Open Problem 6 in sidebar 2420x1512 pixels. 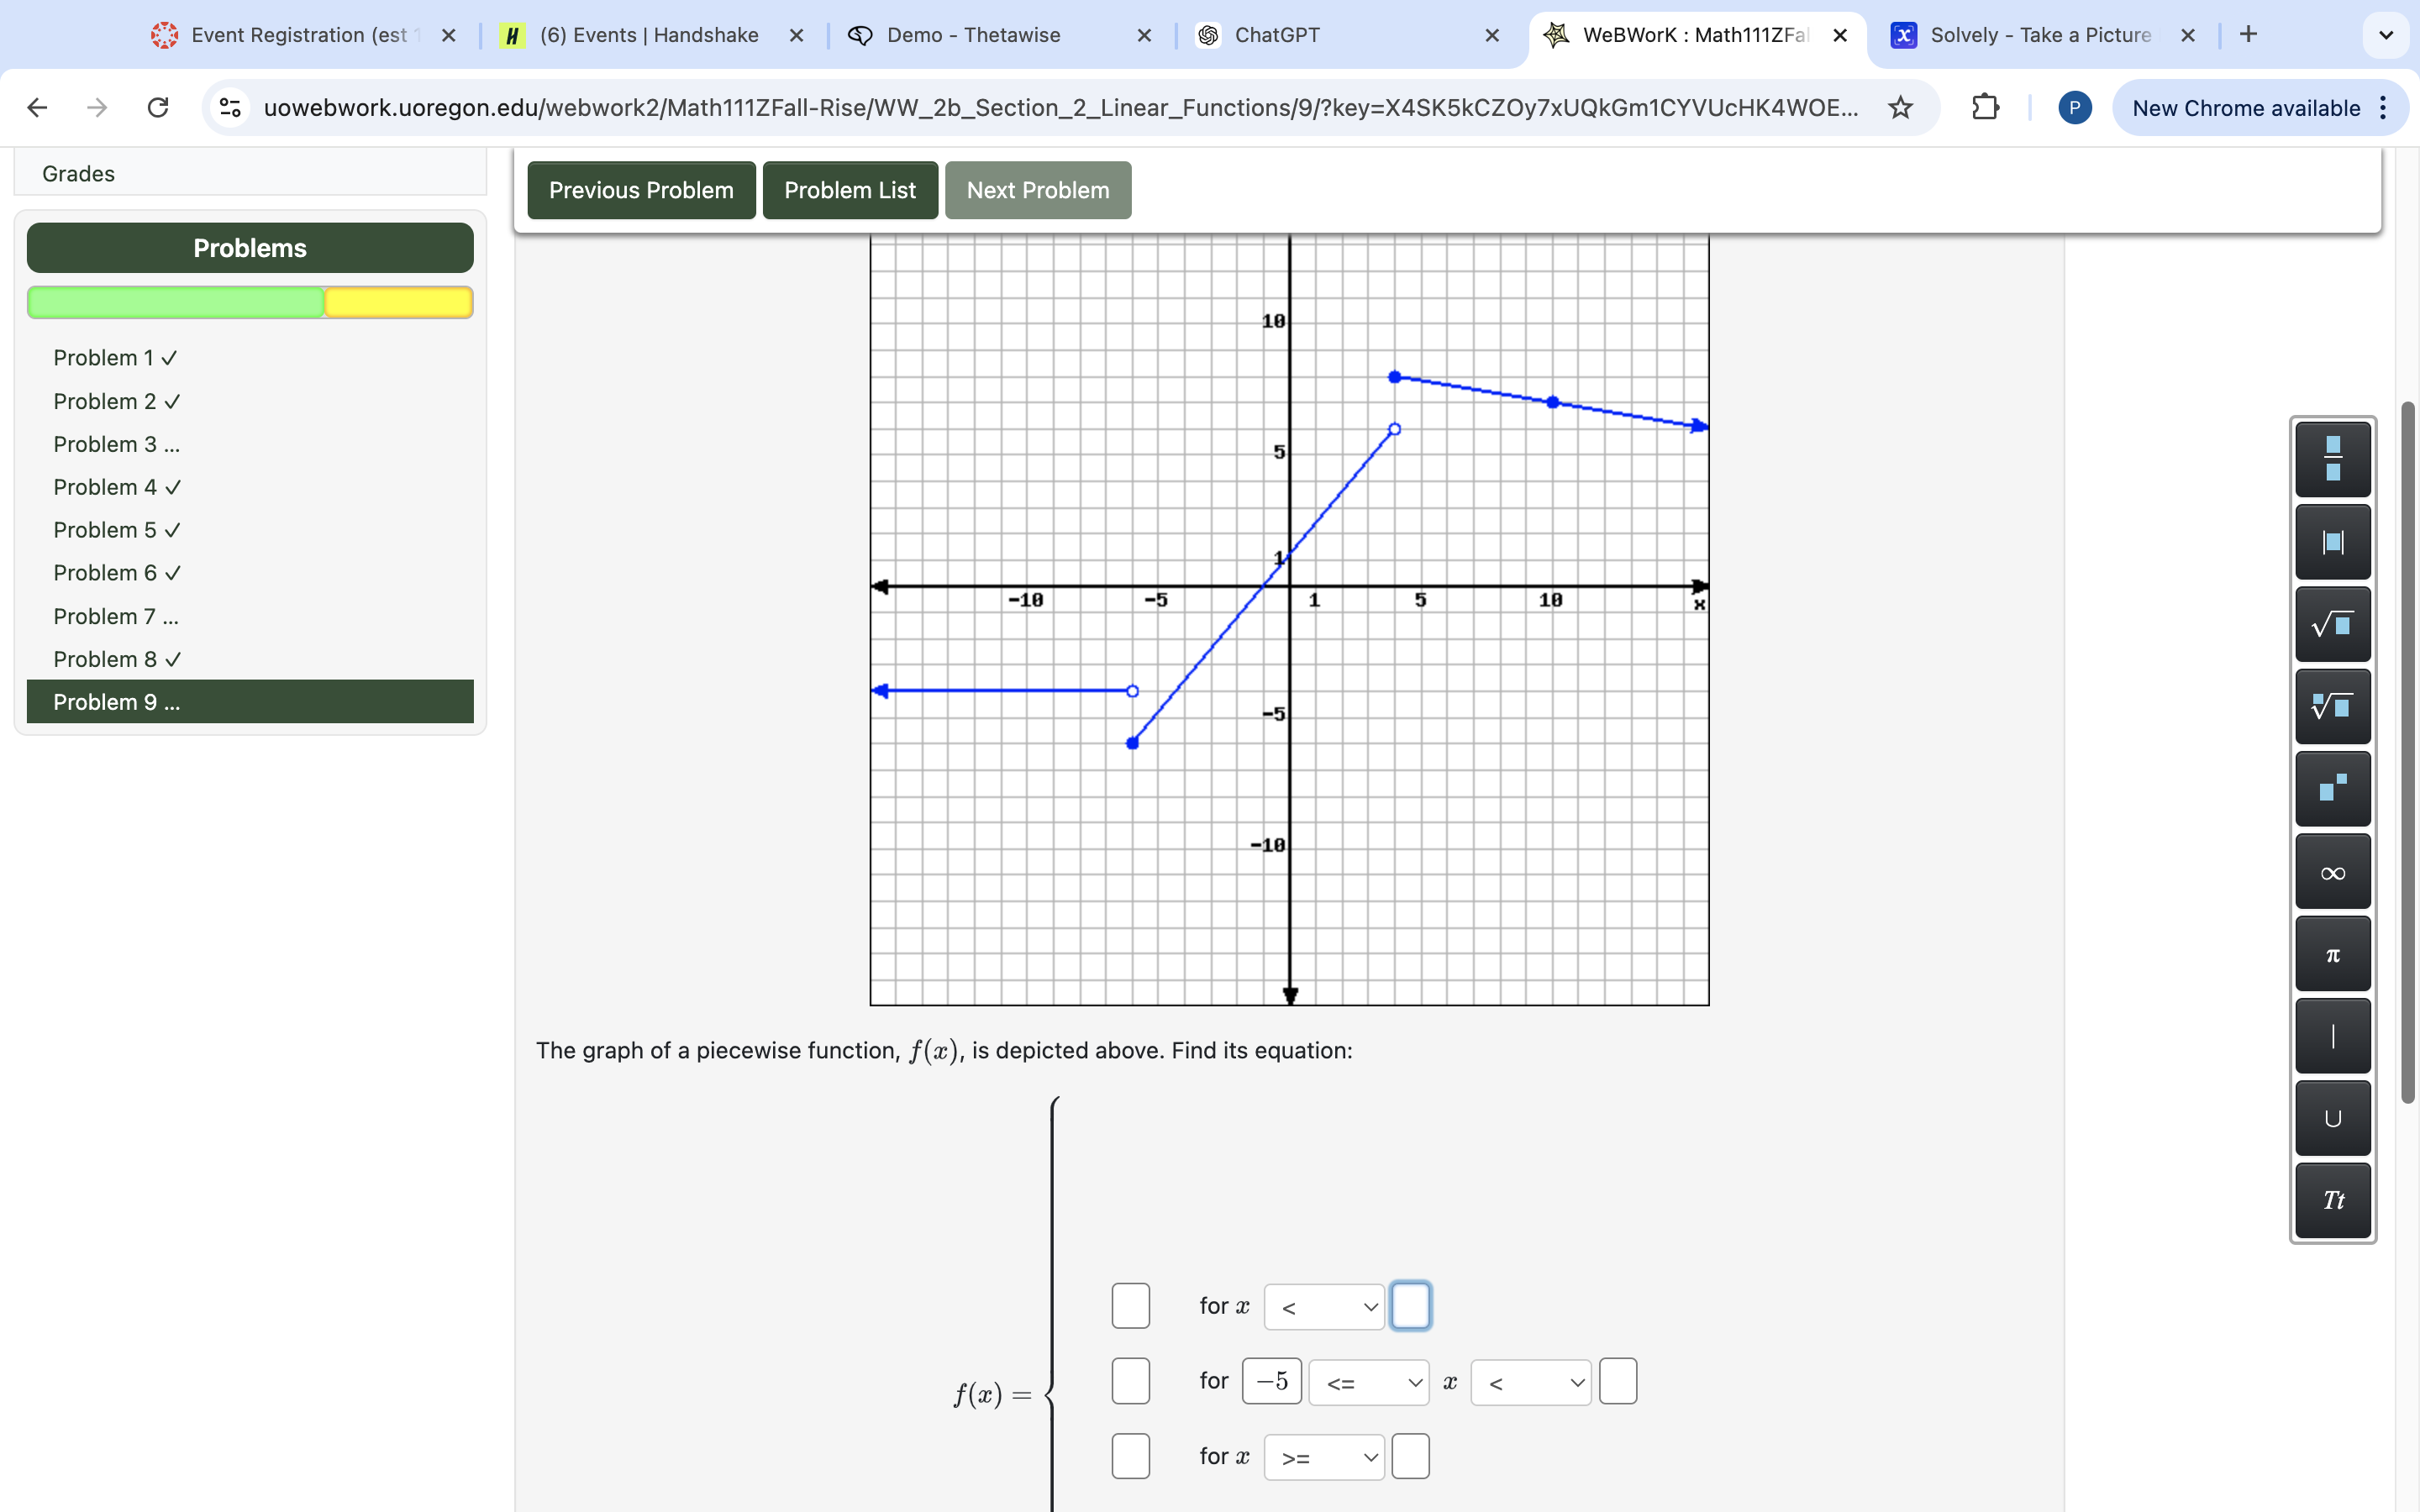pyautogui.click(x=116, y=573)
